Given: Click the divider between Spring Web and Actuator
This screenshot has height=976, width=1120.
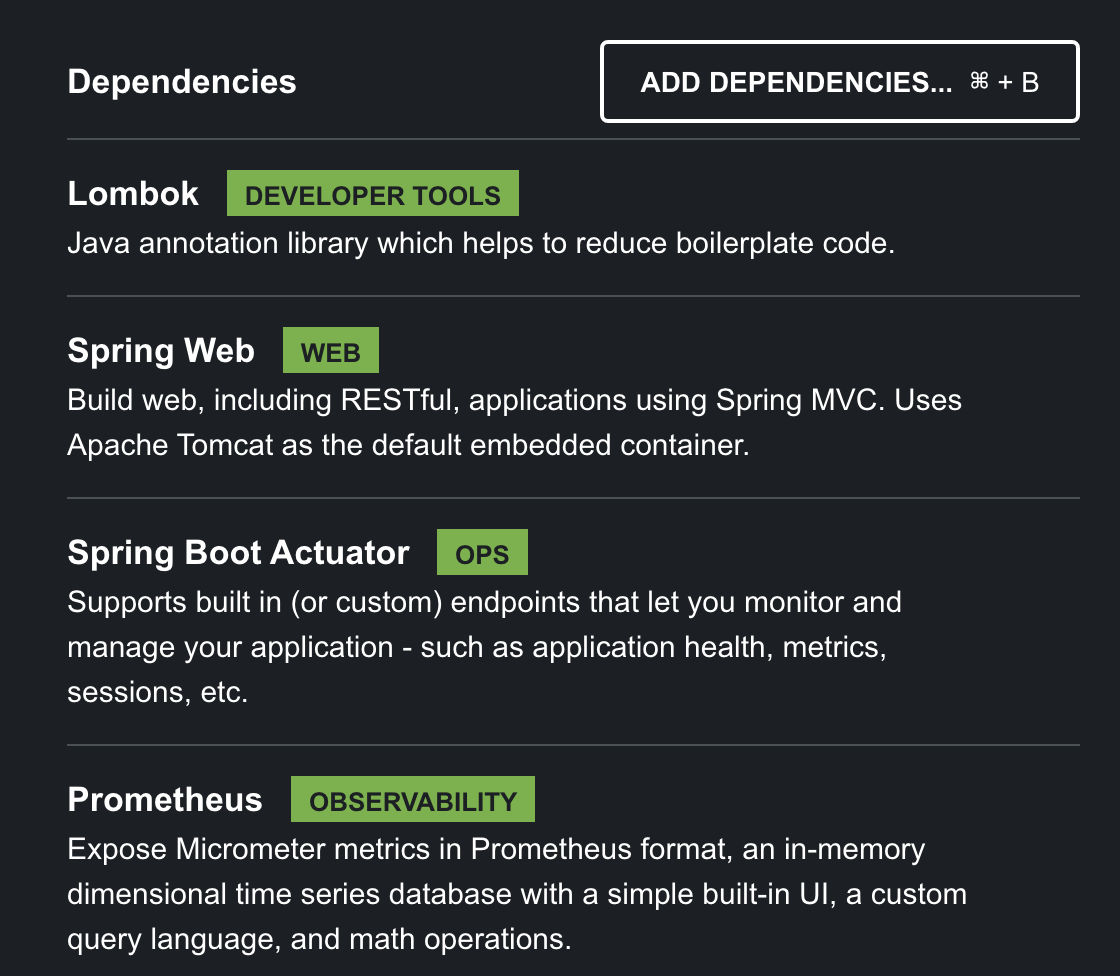Looking at the screenshot, I should (573, 497).
